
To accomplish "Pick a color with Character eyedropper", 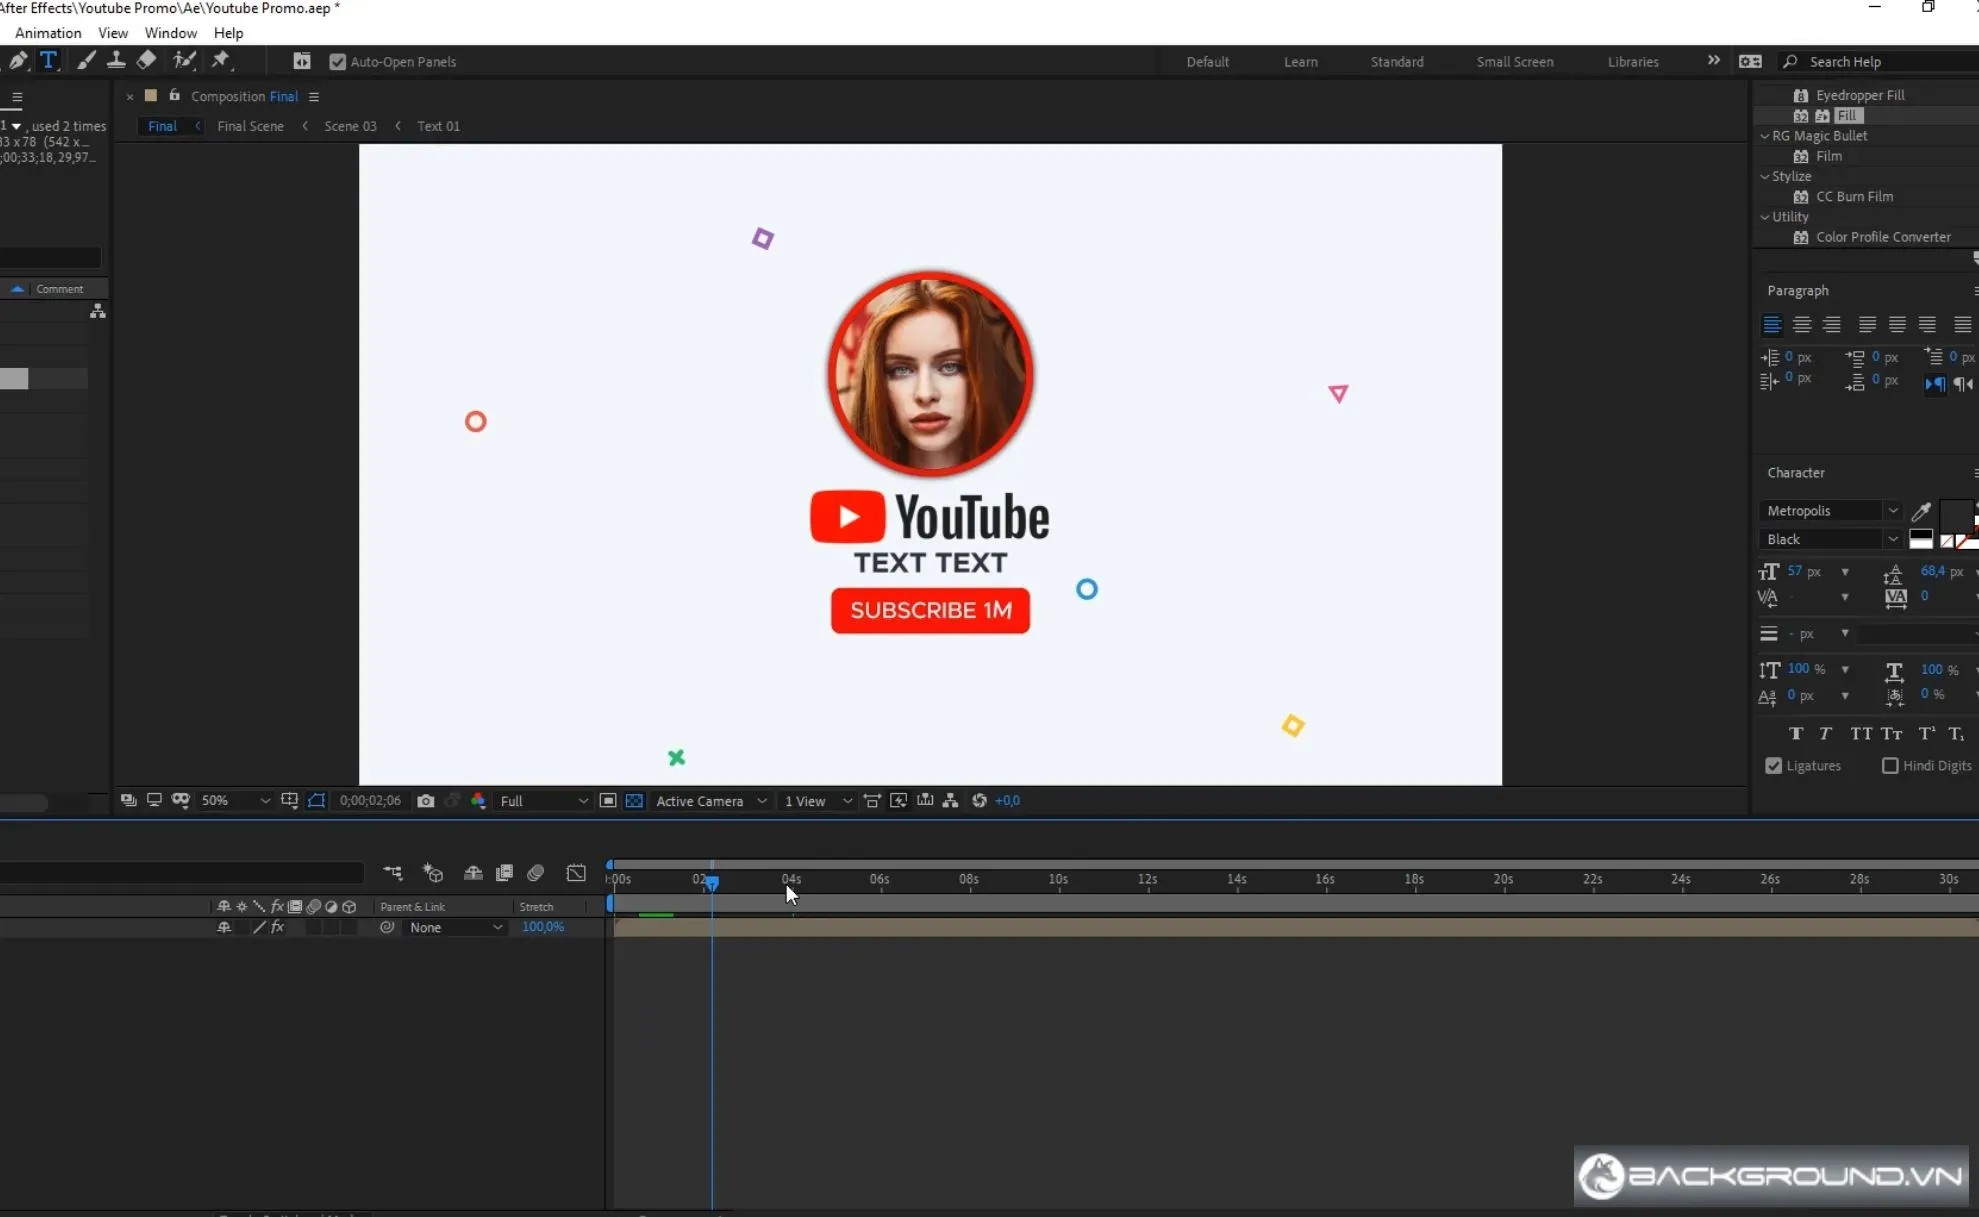I will coord(1921,512).
